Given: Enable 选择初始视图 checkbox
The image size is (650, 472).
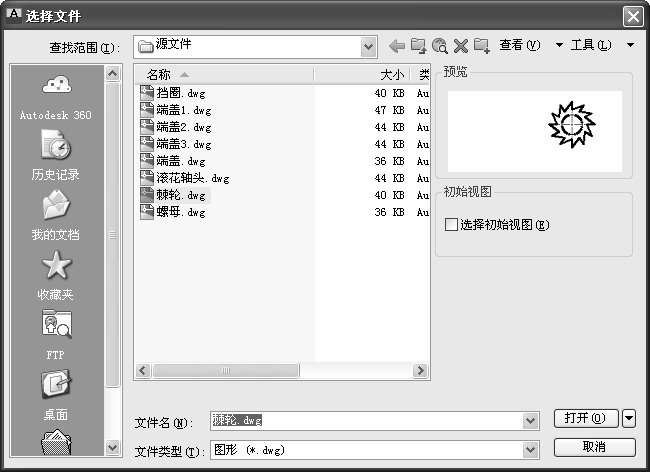Looking at the screenshot, I should pos(451,225).
